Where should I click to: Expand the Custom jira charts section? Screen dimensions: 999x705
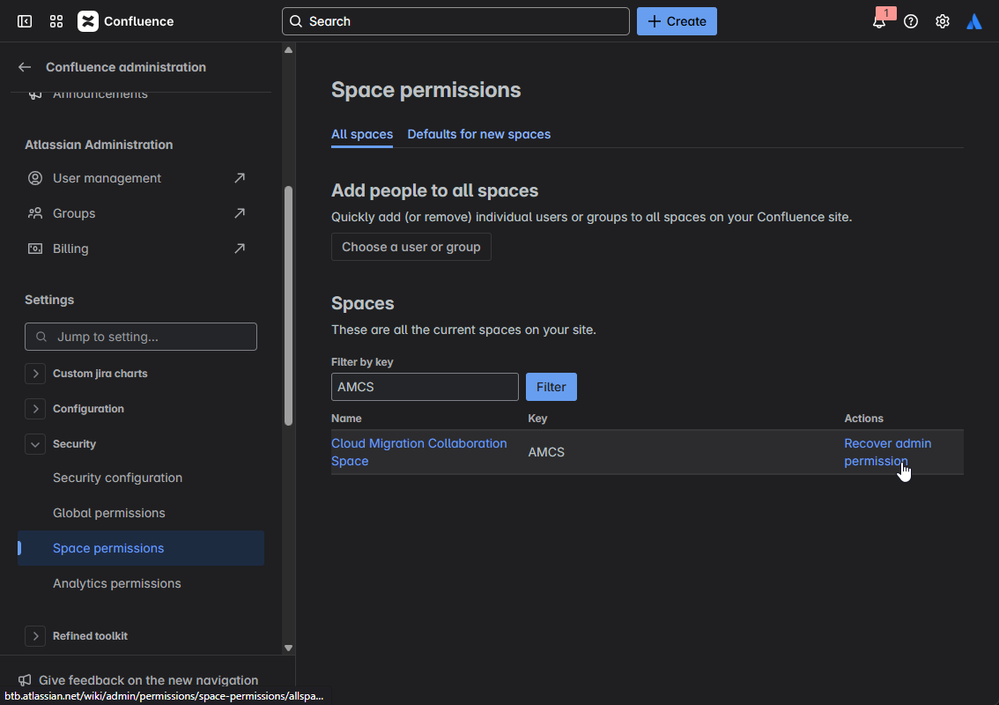(x=36, y=373)
